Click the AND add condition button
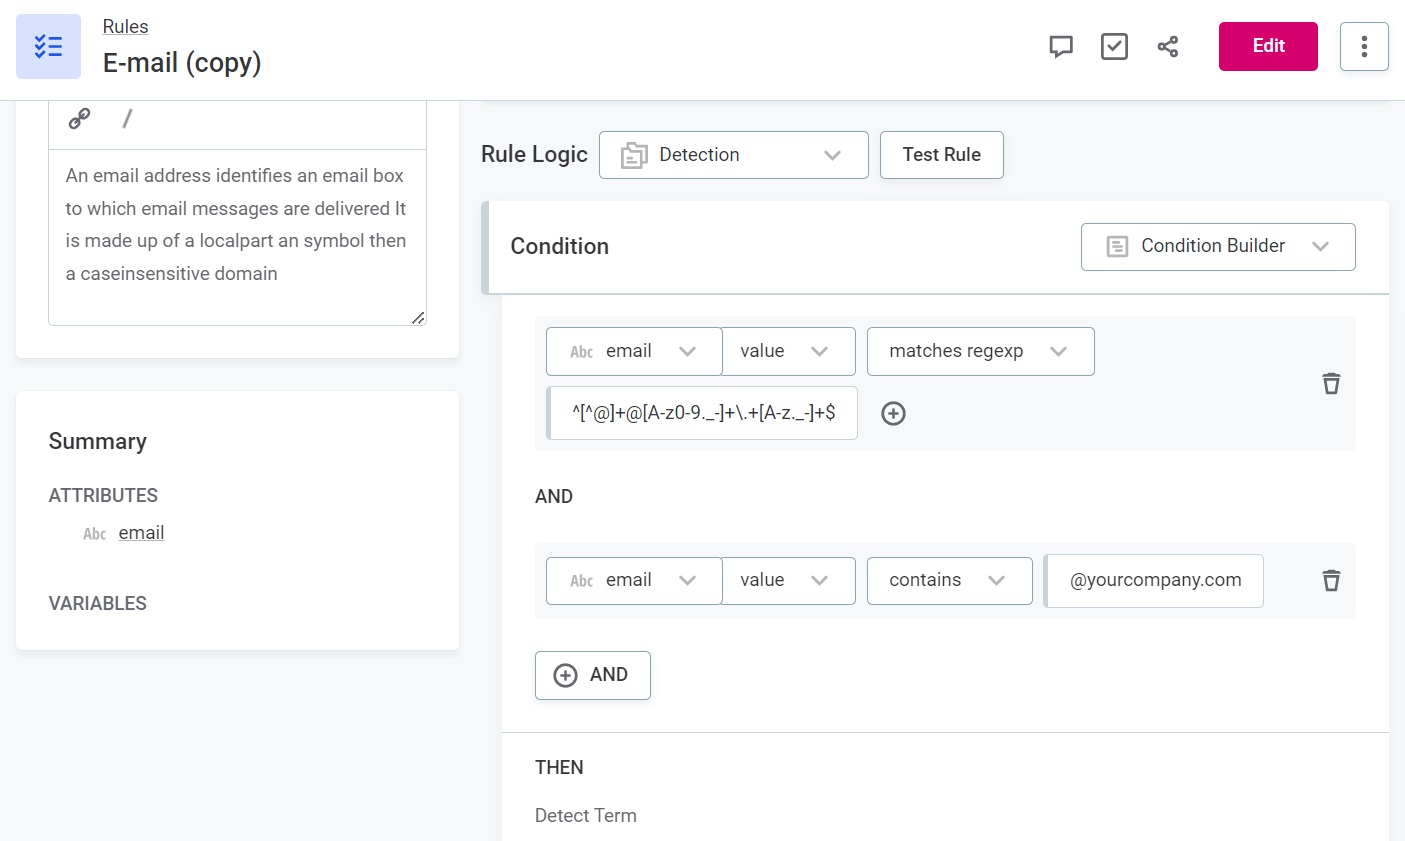The image size is (1405, 841). point(592,675)
